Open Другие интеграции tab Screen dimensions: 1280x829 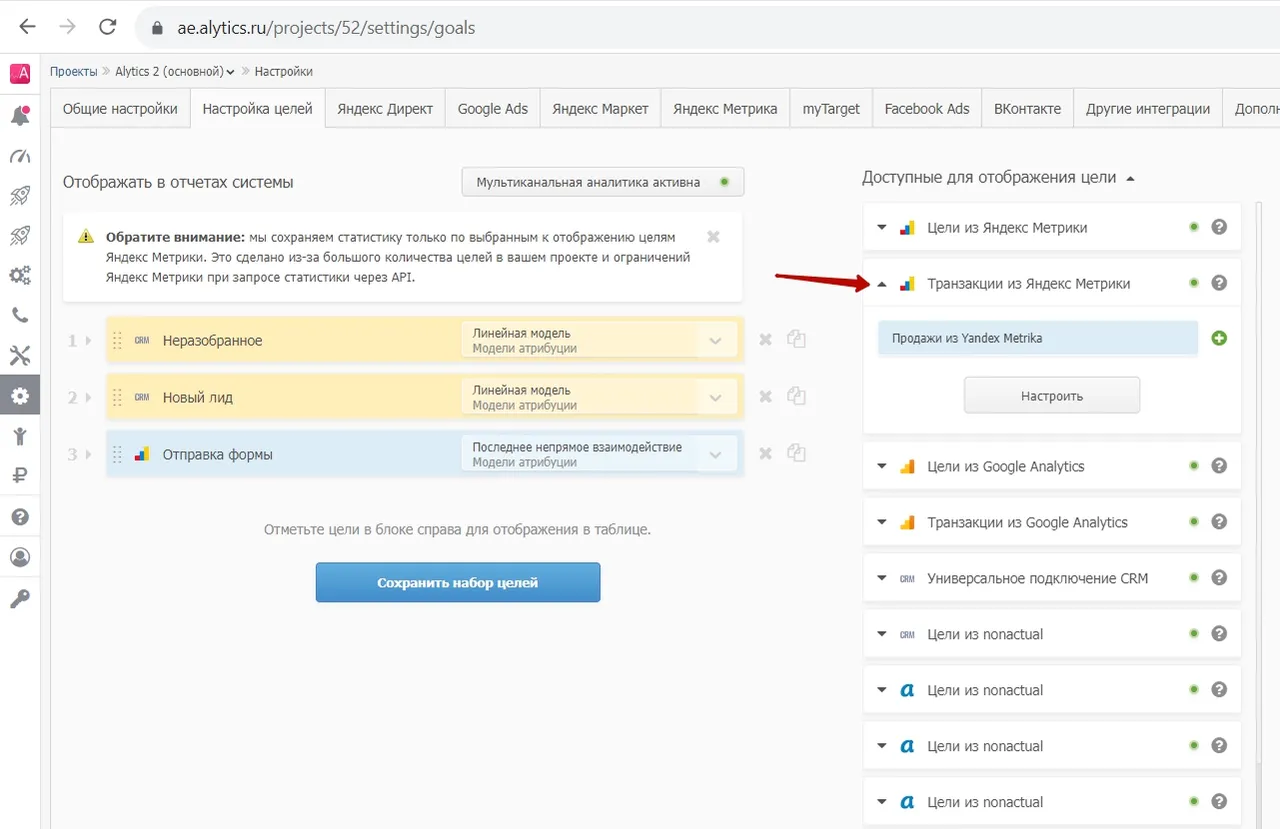click(x=1148, y=109)
